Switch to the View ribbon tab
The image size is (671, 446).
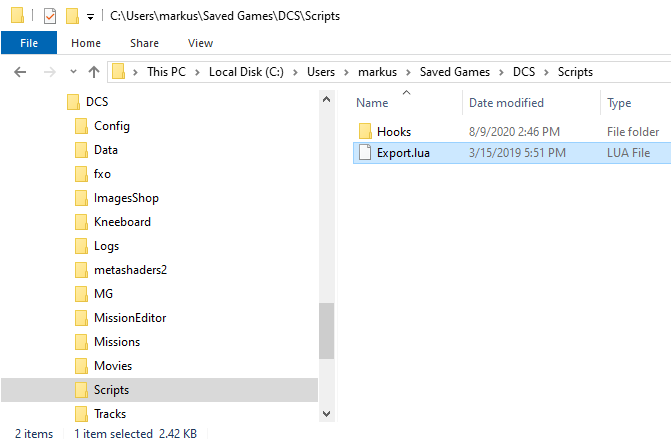pos(200,43)
